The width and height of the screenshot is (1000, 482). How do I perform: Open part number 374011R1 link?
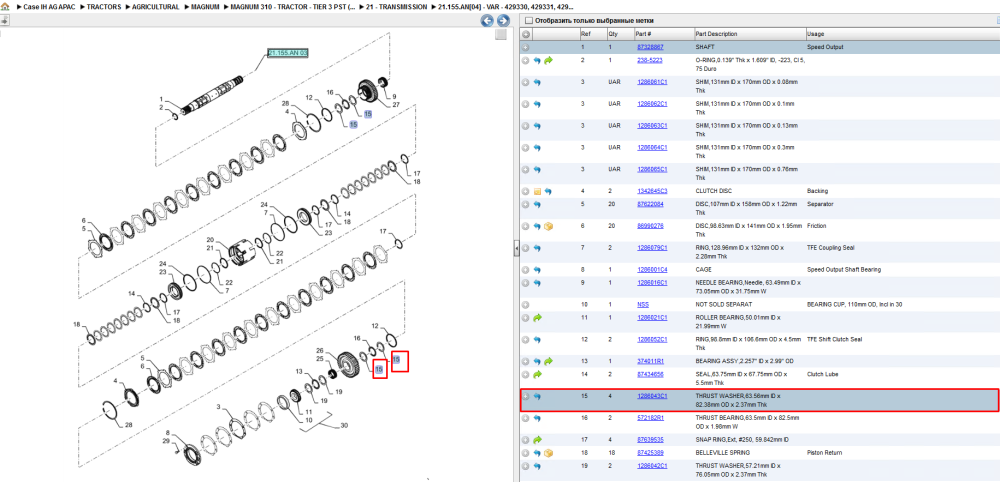[x=652, y=362]
